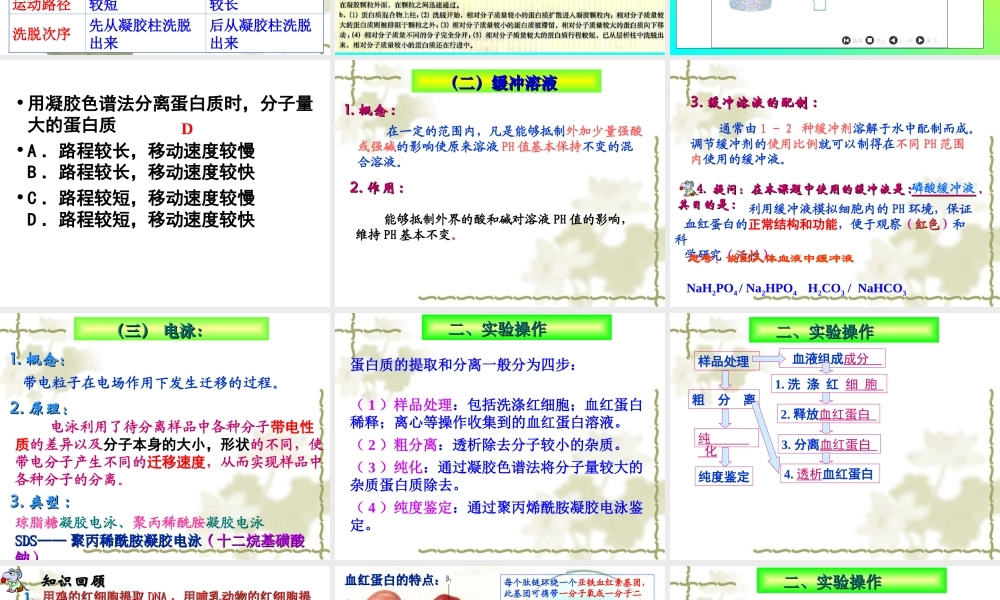Click the NaH2PO4 / Na2HPO4 formula text
Viewport: 1000px width, 600px height.
(x=745, y=289)
